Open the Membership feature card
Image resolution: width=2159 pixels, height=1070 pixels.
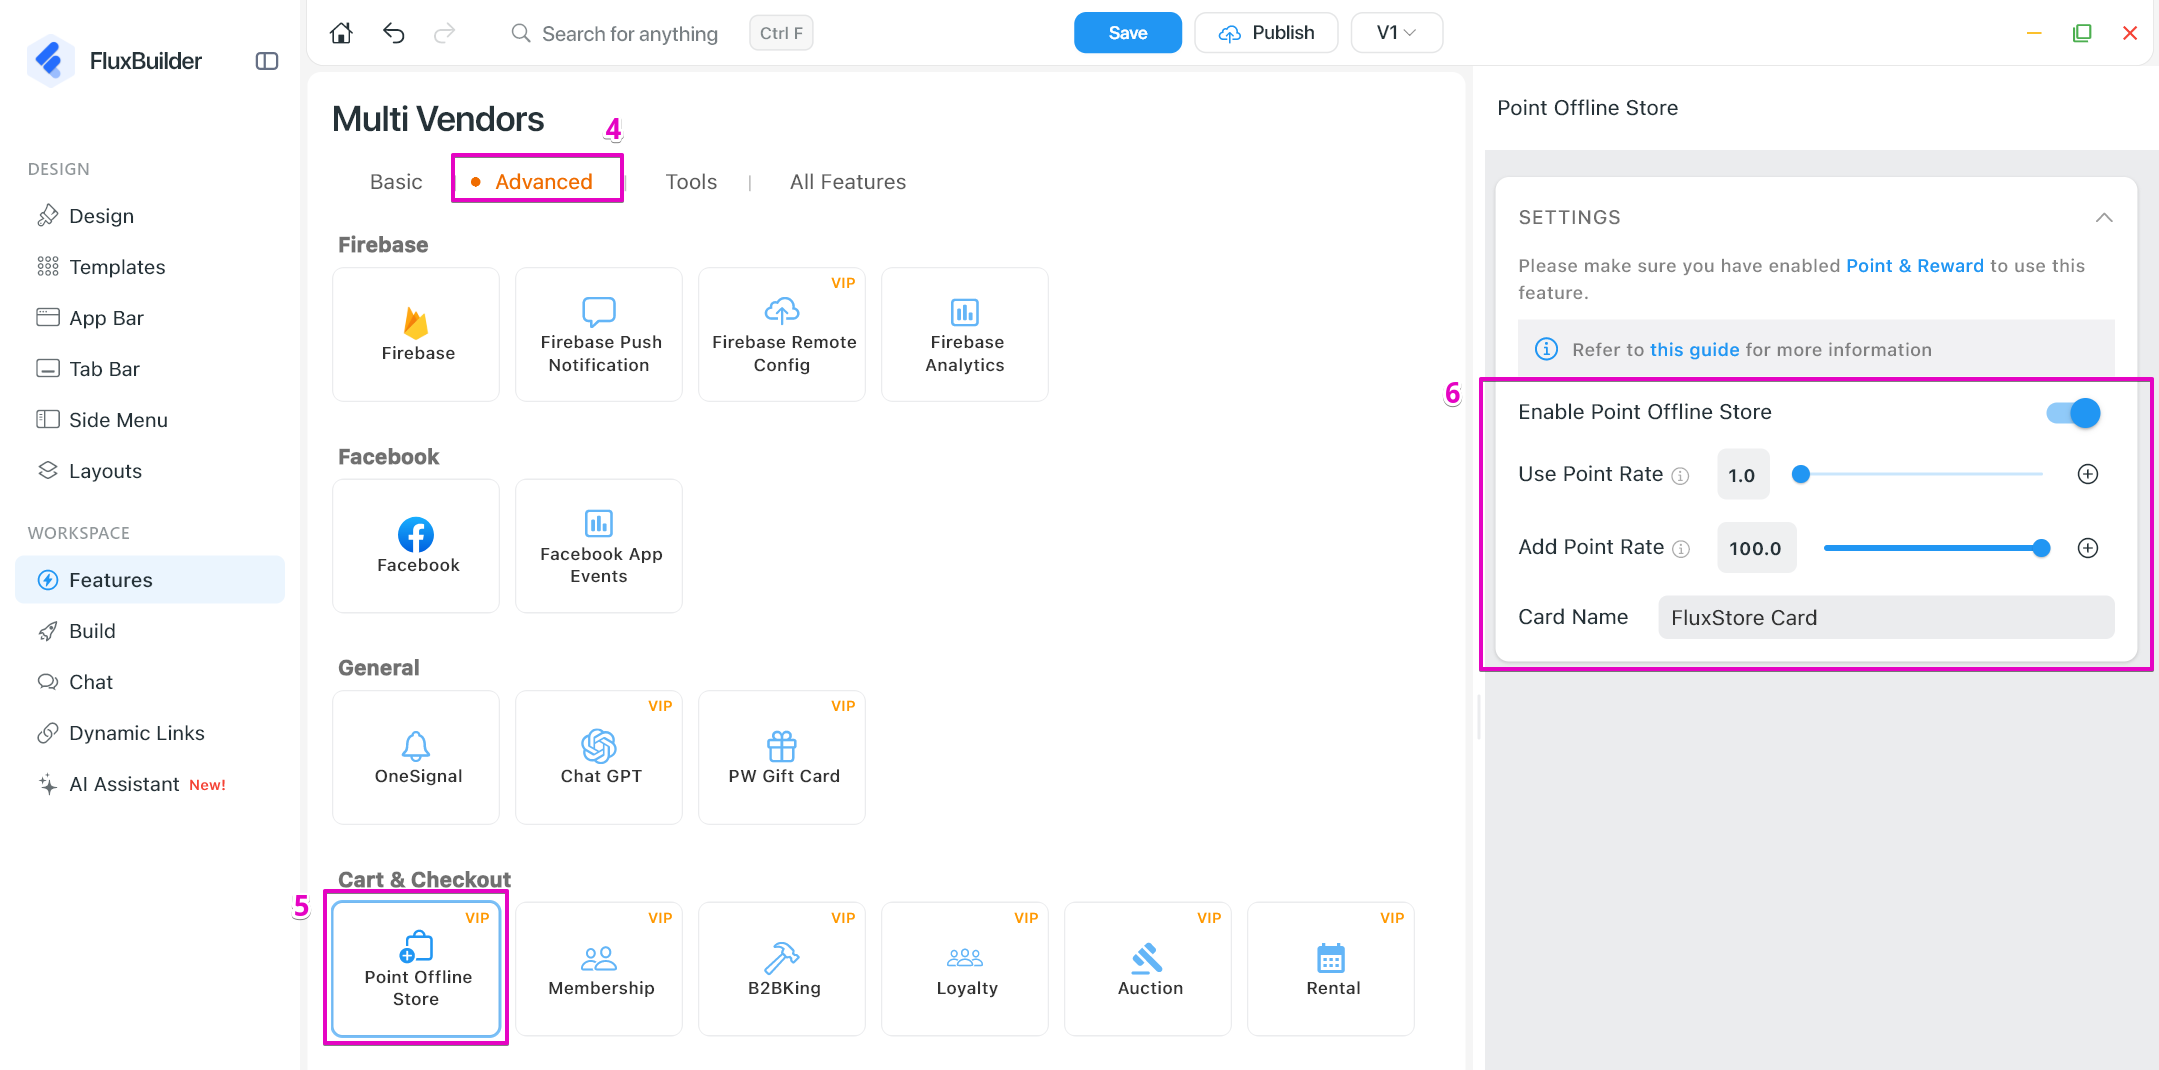click(x=599, y=969)
